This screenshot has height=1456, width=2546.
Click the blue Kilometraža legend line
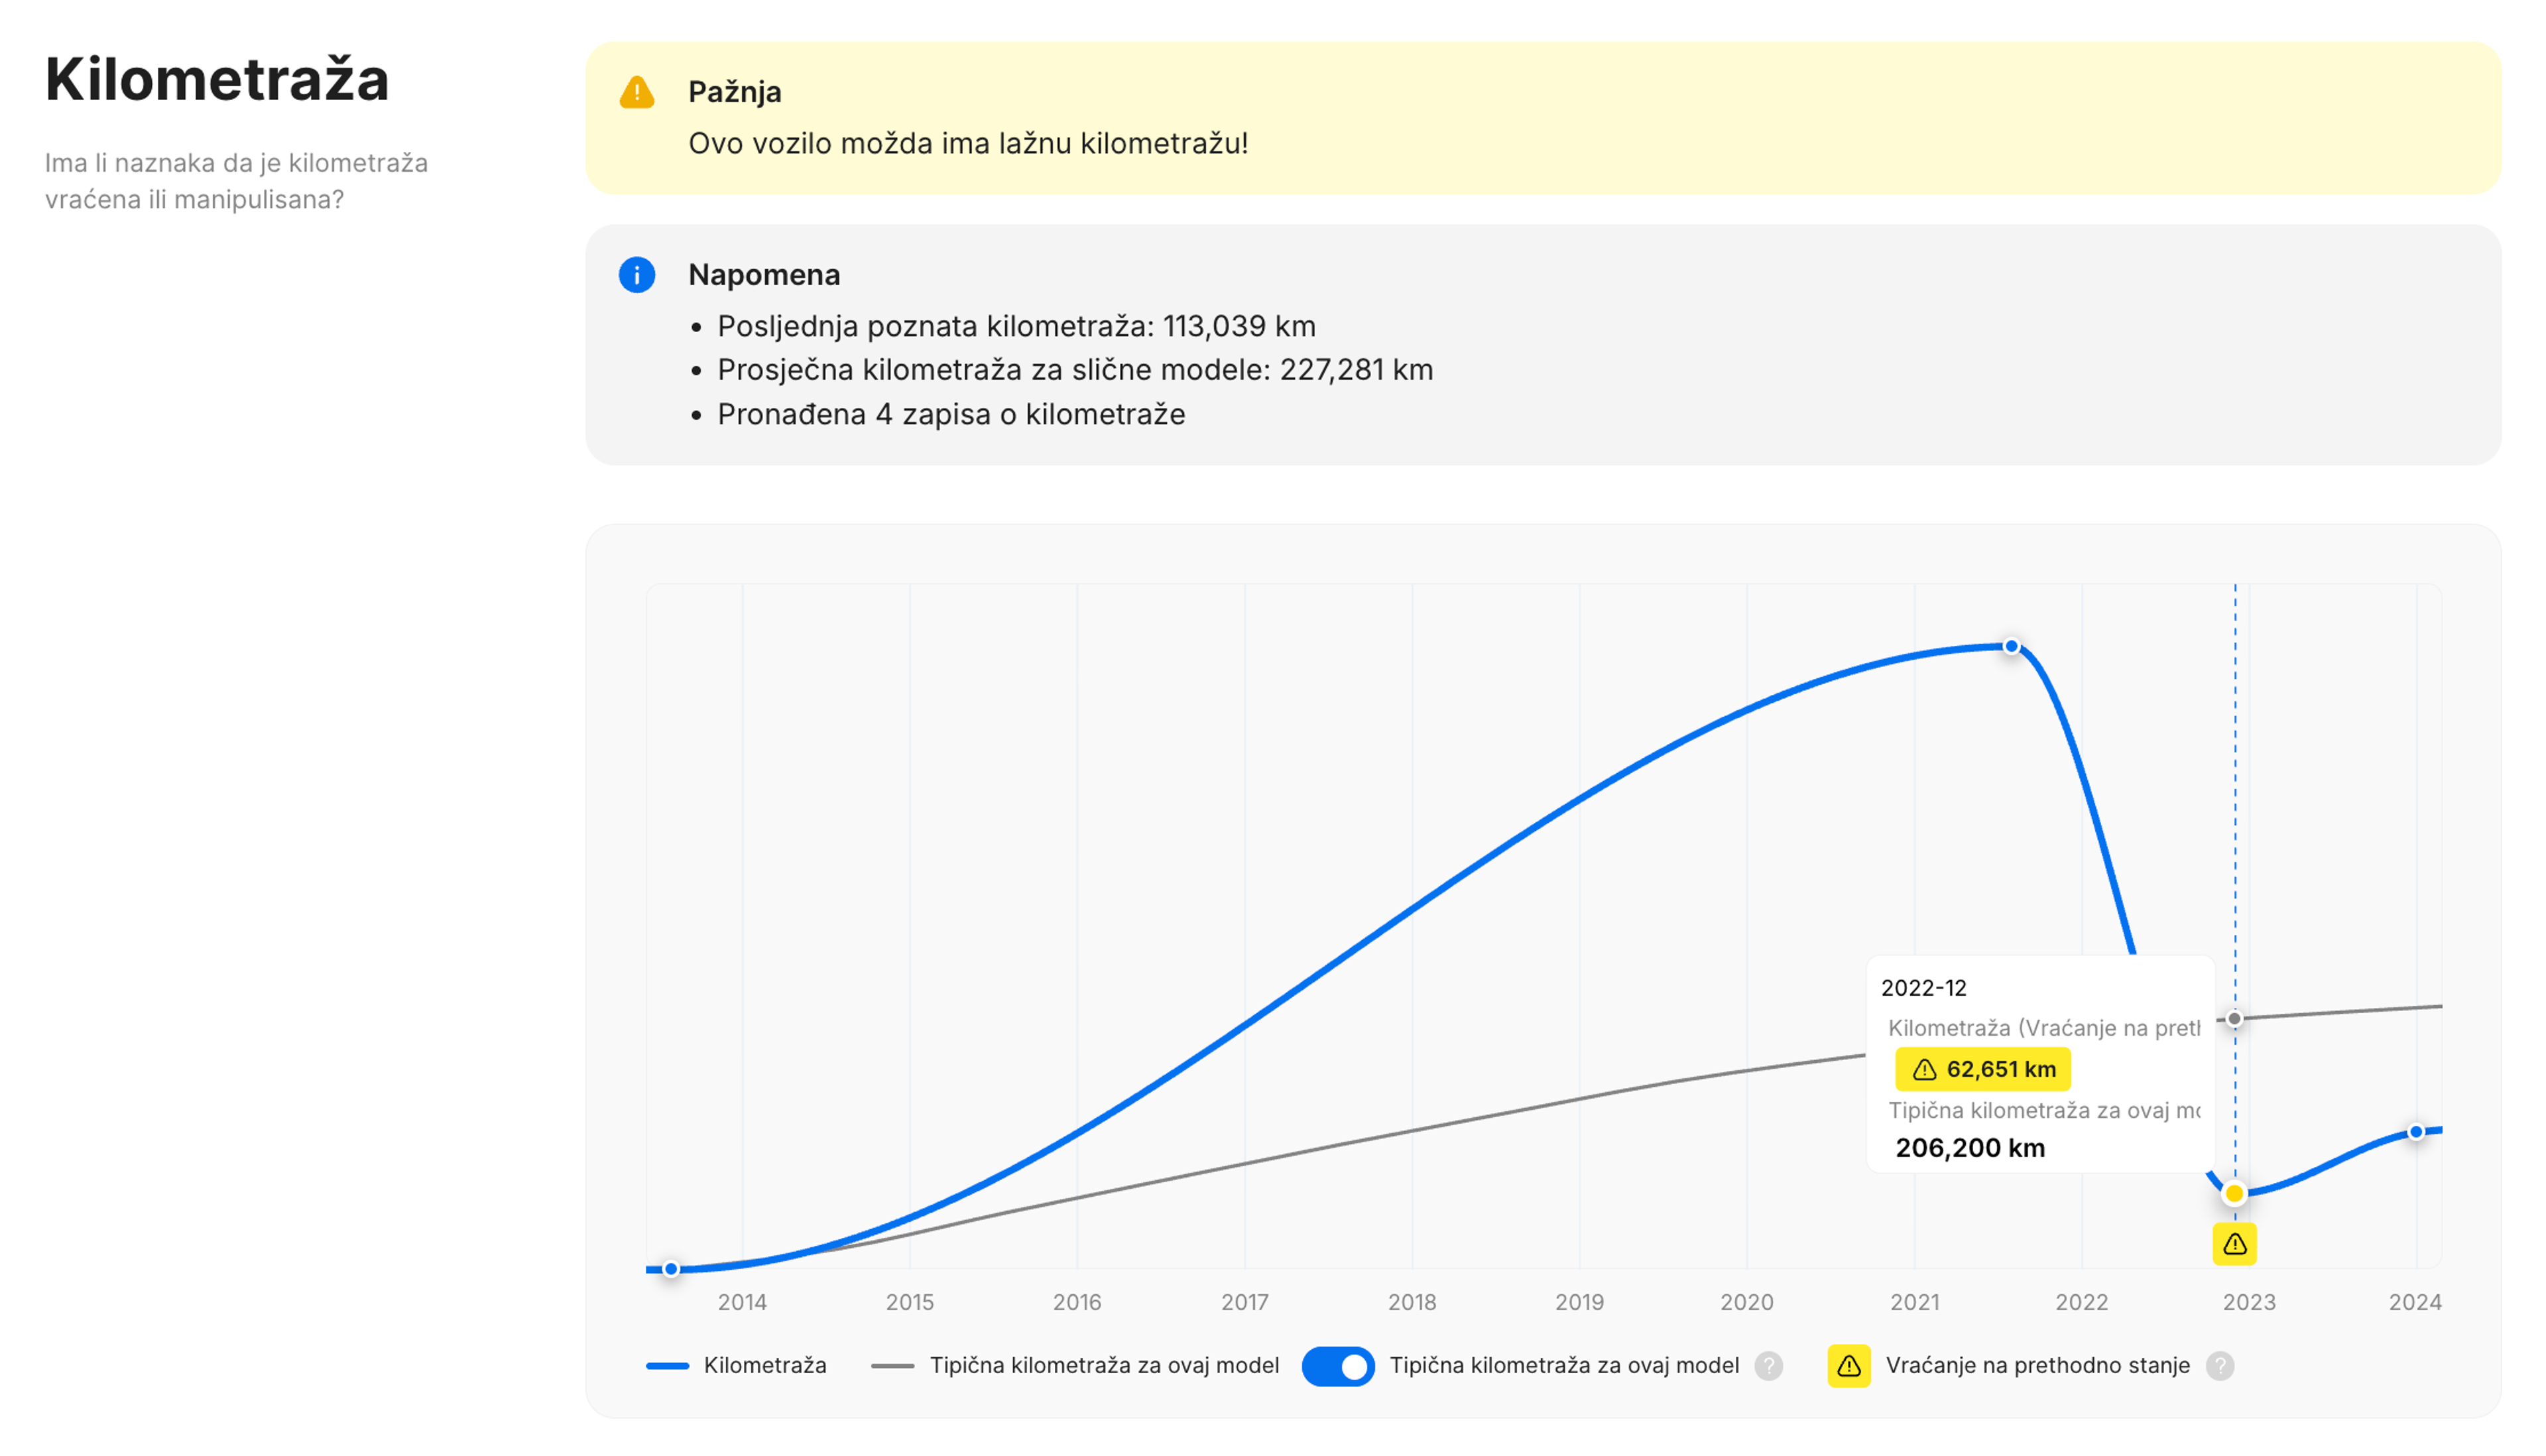[x=668, y=1366]
